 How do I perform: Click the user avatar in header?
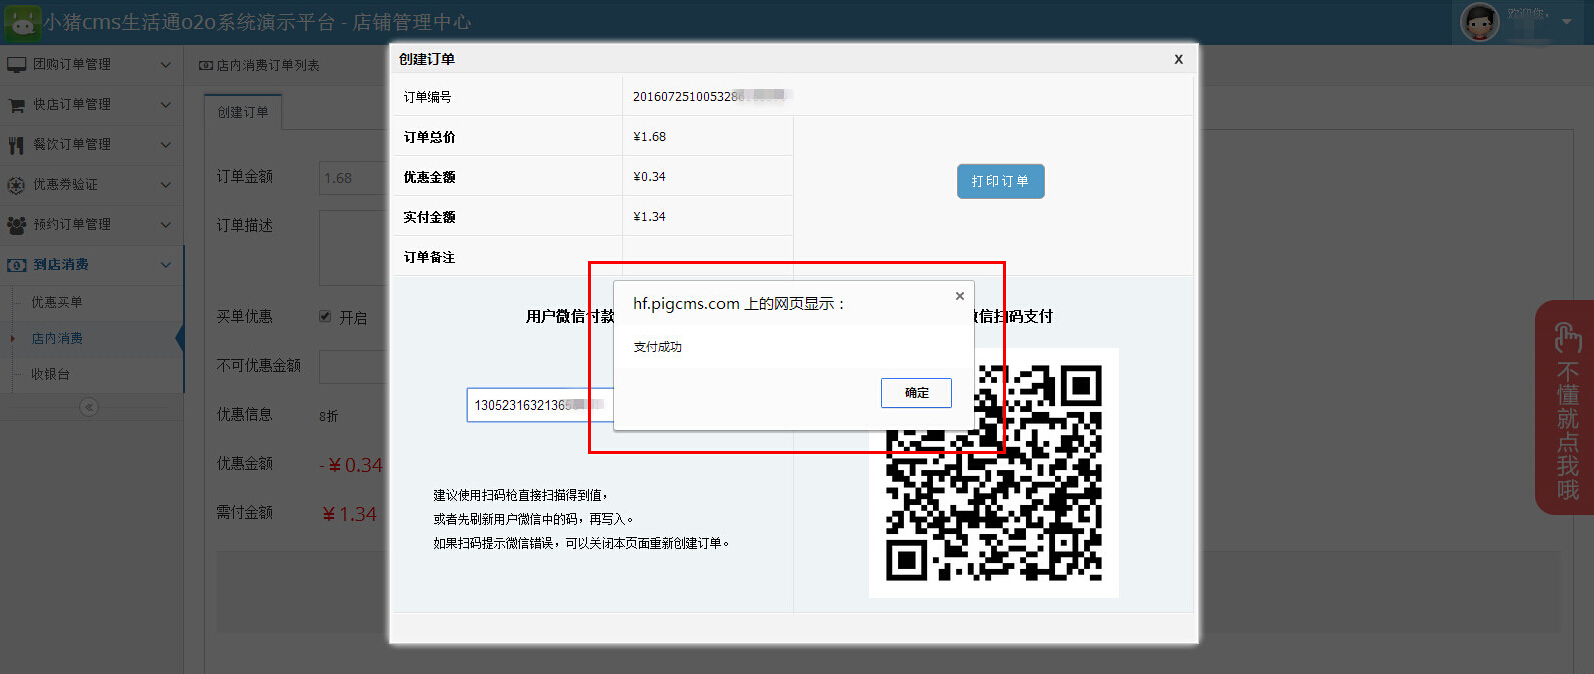point(1480,21)
